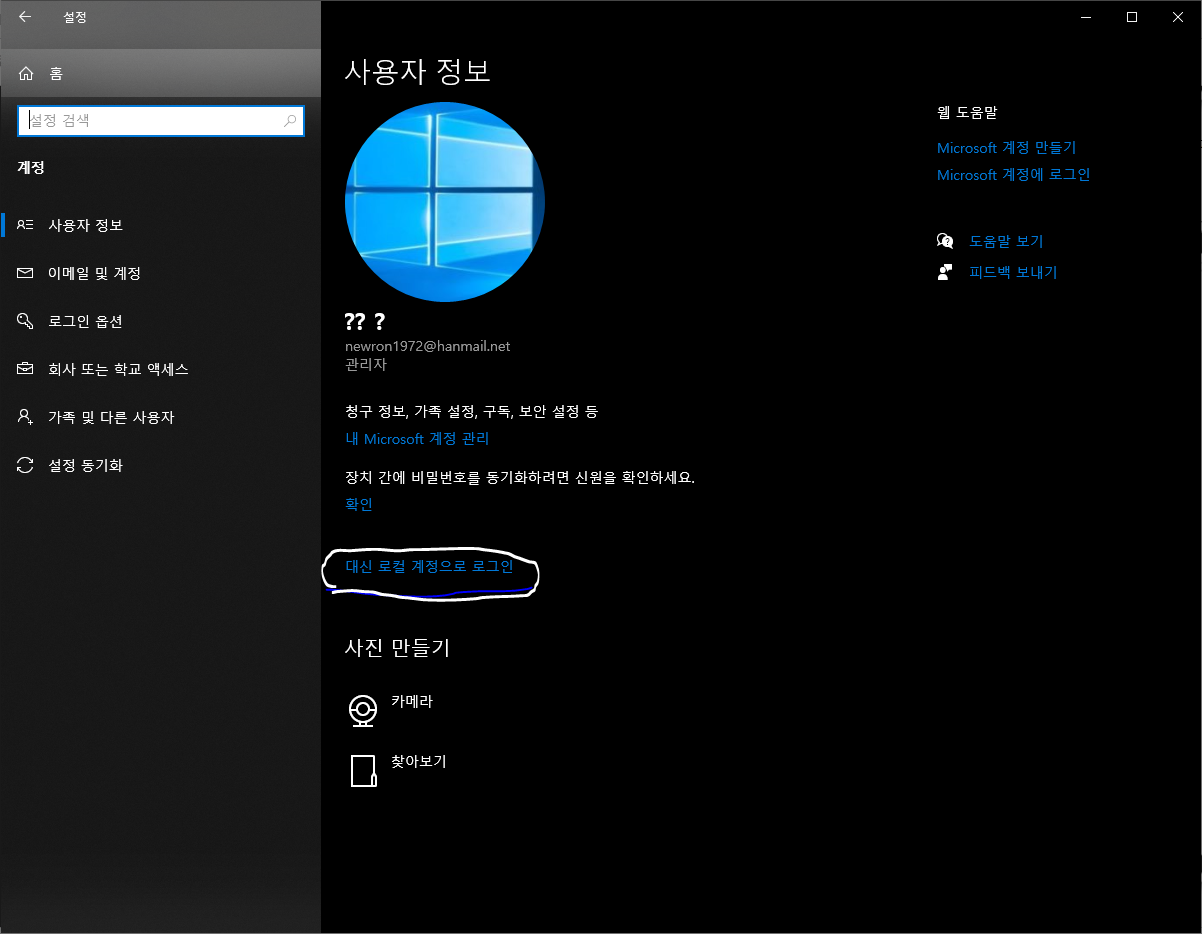Click the 찾아보기 file icon

363,771
